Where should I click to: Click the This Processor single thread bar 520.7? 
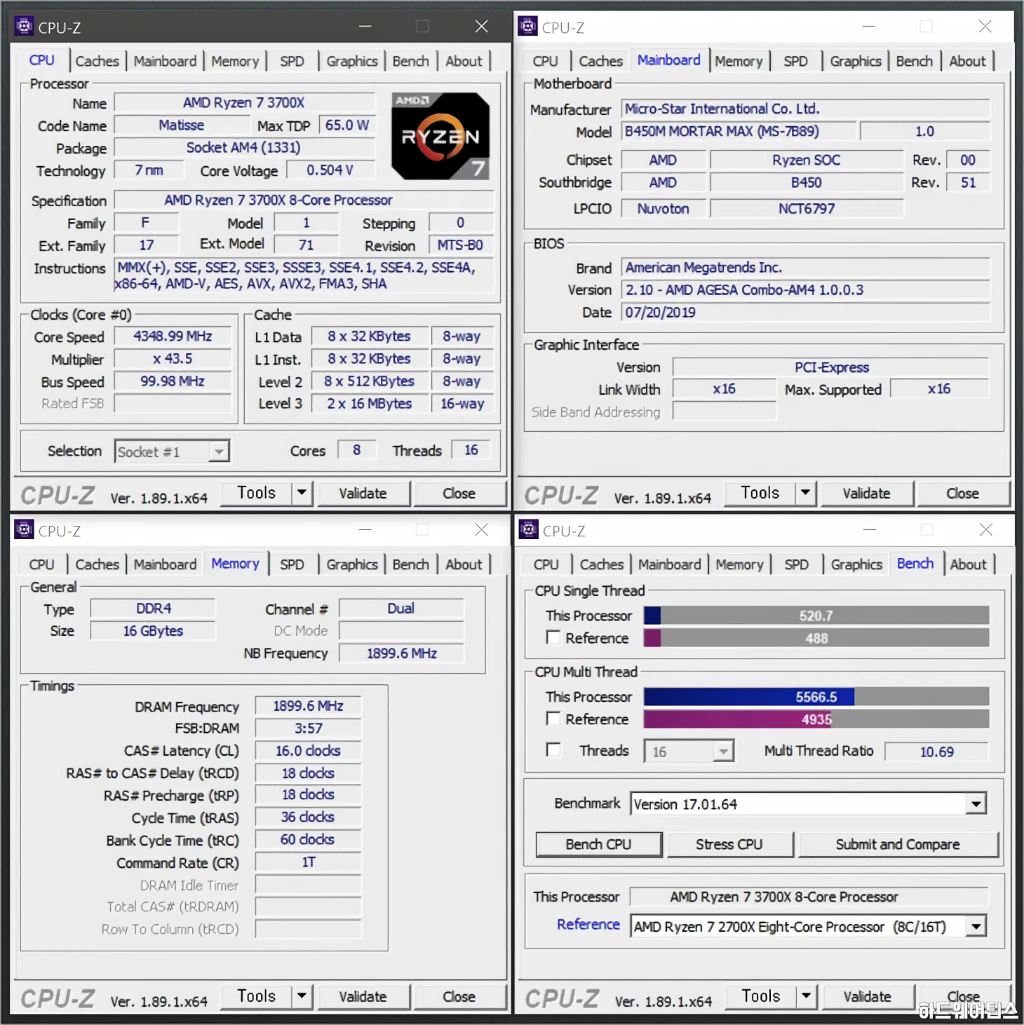click(x=816, y=615)
